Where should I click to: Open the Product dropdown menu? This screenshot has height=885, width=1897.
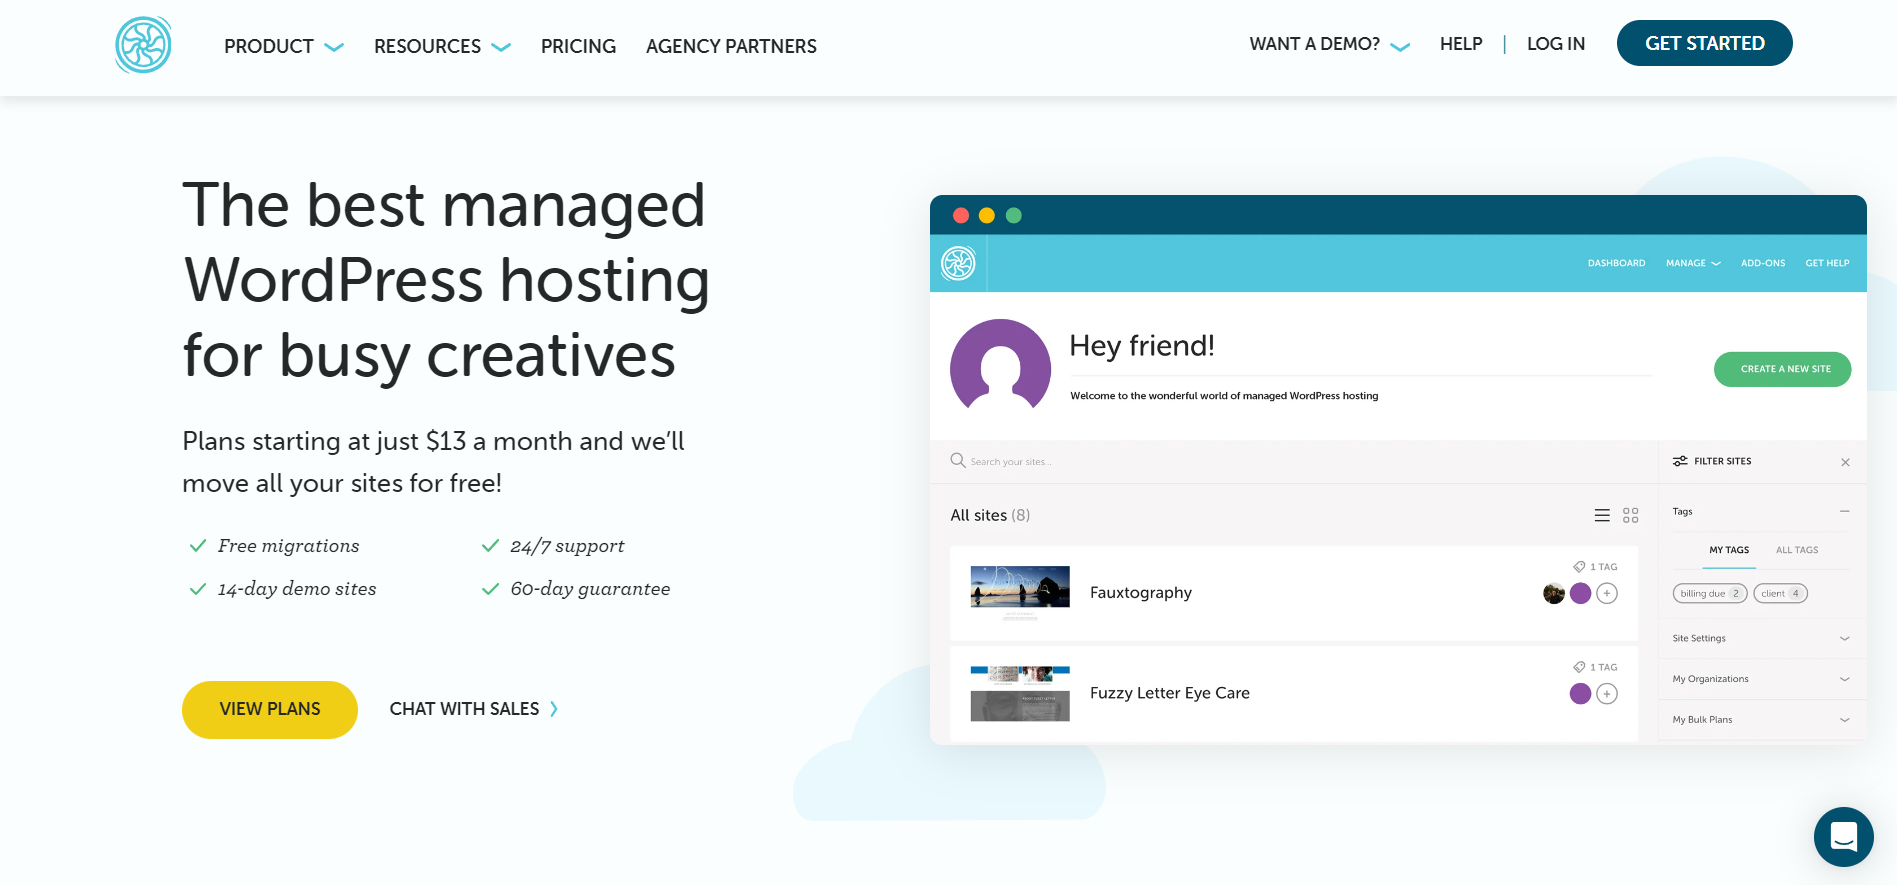point(284,46)
